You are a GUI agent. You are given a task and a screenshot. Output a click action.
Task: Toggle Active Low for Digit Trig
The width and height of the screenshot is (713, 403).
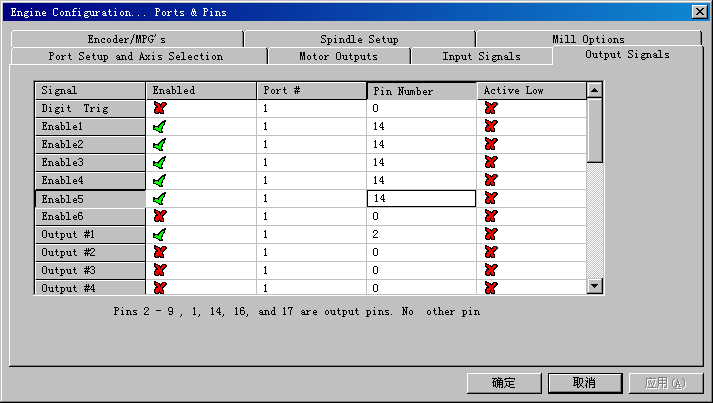point(491,108)
